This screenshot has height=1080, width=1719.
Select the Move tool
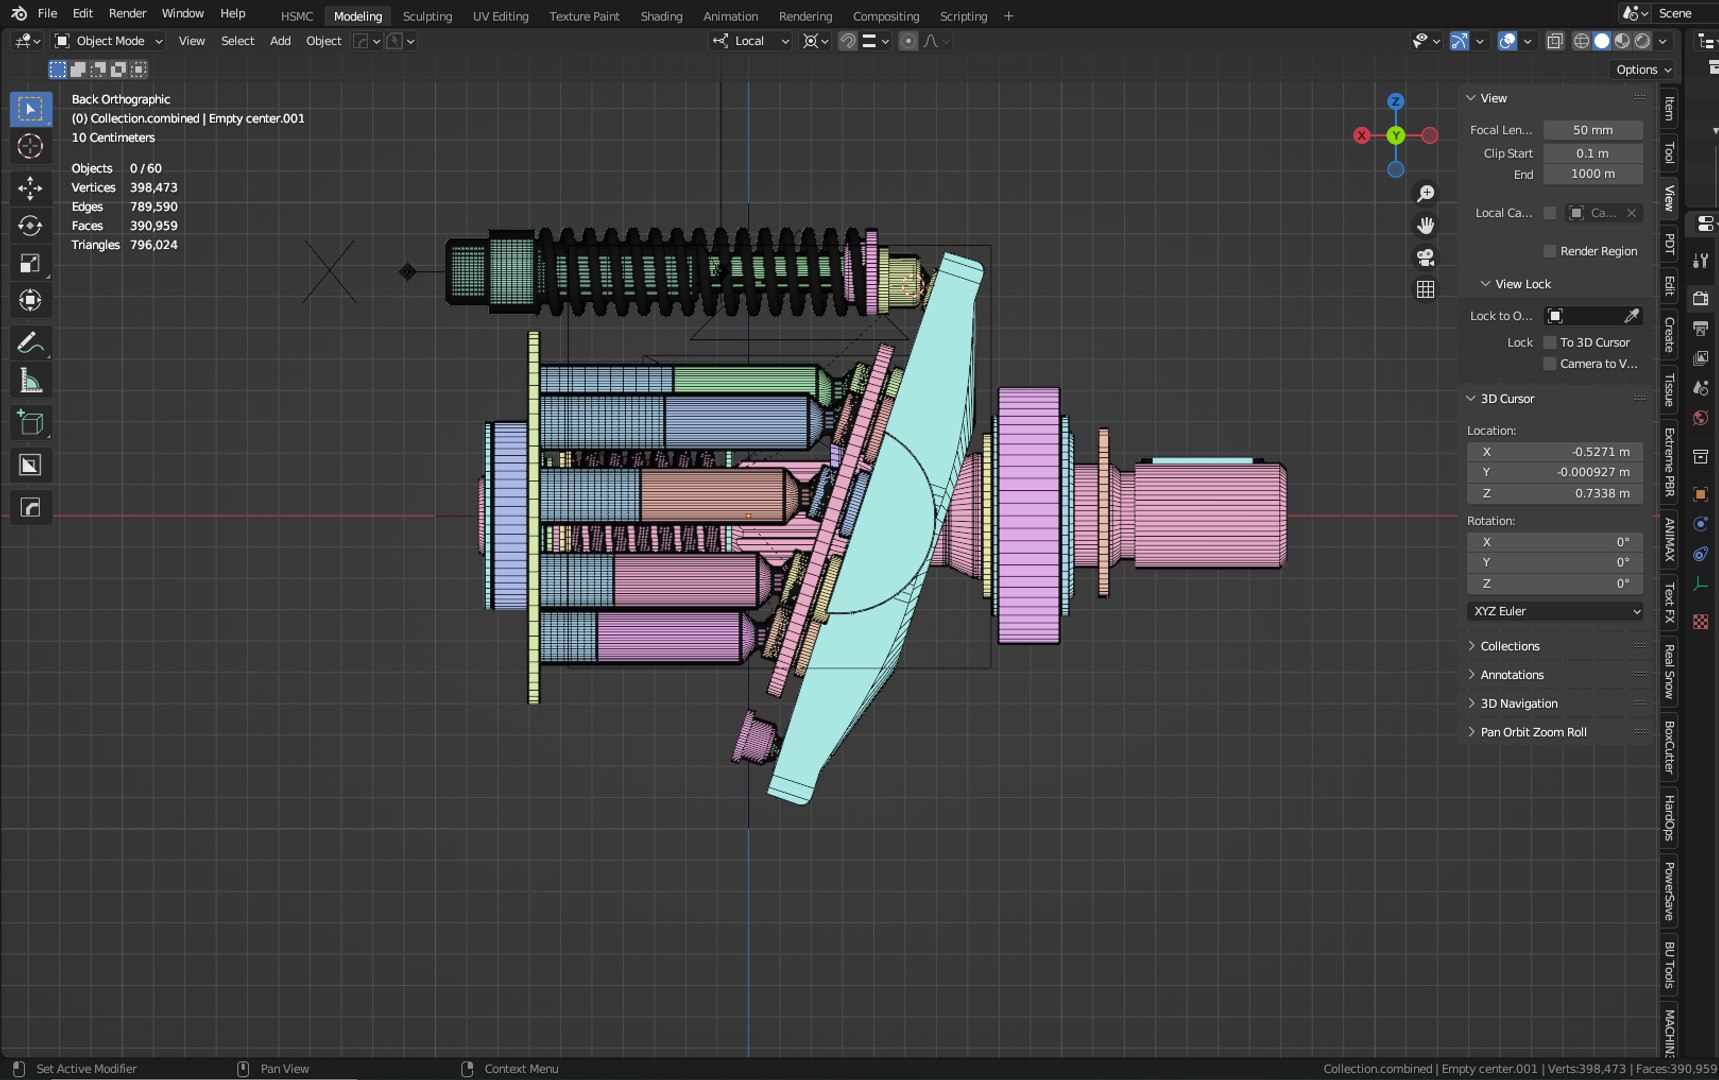click(30, 188)
